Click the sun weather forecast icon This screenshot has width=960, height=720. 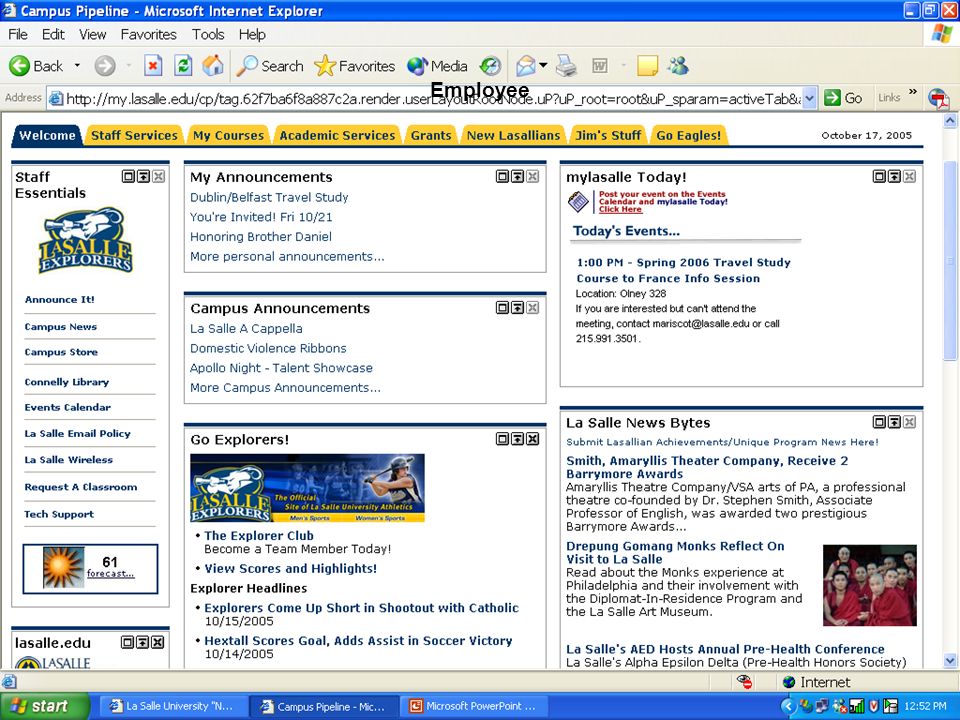click(x=63, y=567)
